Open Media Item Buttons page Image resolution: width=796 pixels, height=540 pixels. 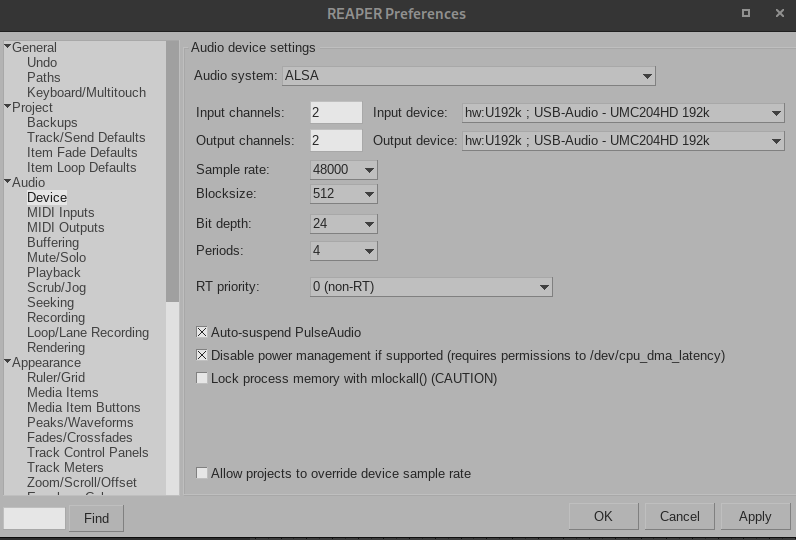point(84,407)
